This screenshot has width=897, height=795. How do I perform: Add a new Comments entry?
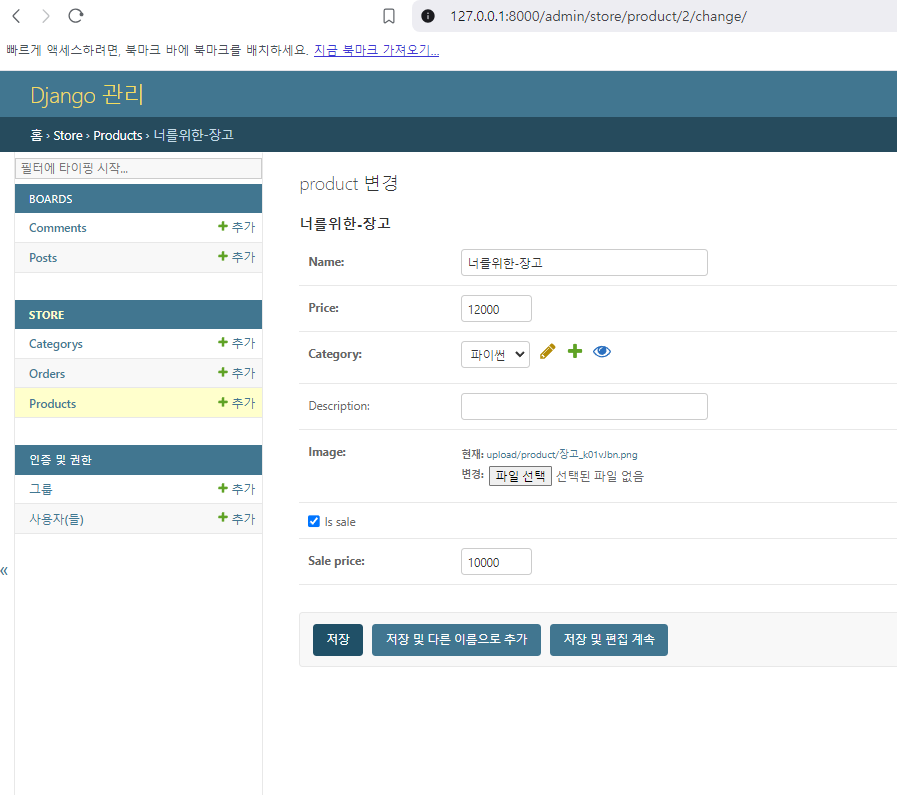(x=237, y=227)
